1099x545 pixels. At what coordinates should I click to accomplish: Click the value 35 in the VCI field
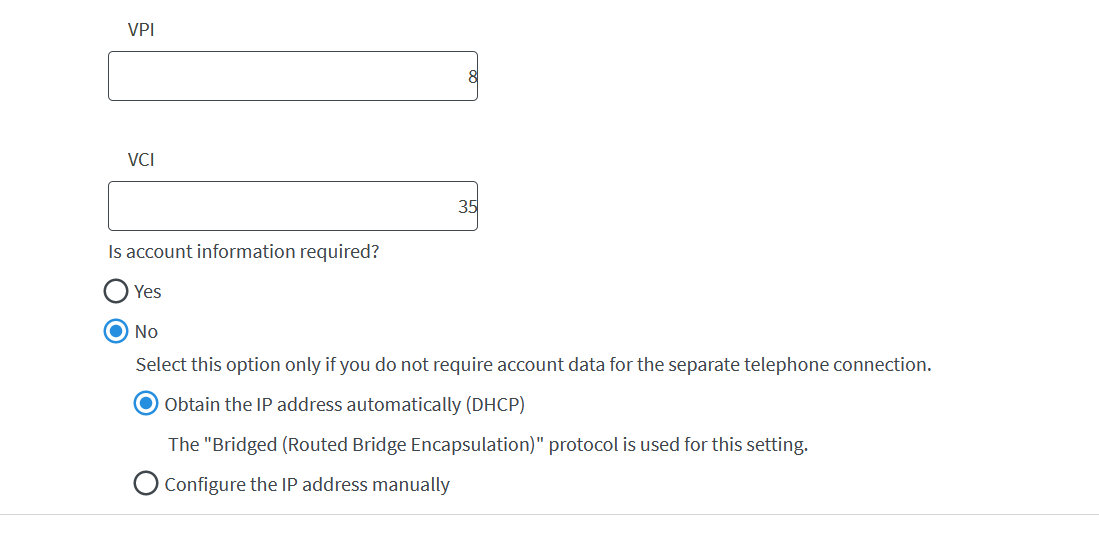click(x=467, y=207)
